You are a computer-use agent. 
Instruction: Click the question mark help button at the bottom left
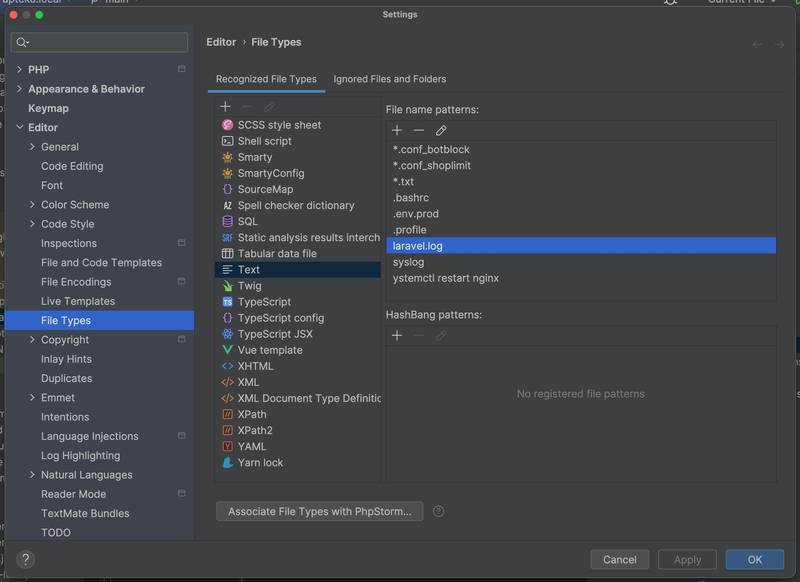(26, 560)
